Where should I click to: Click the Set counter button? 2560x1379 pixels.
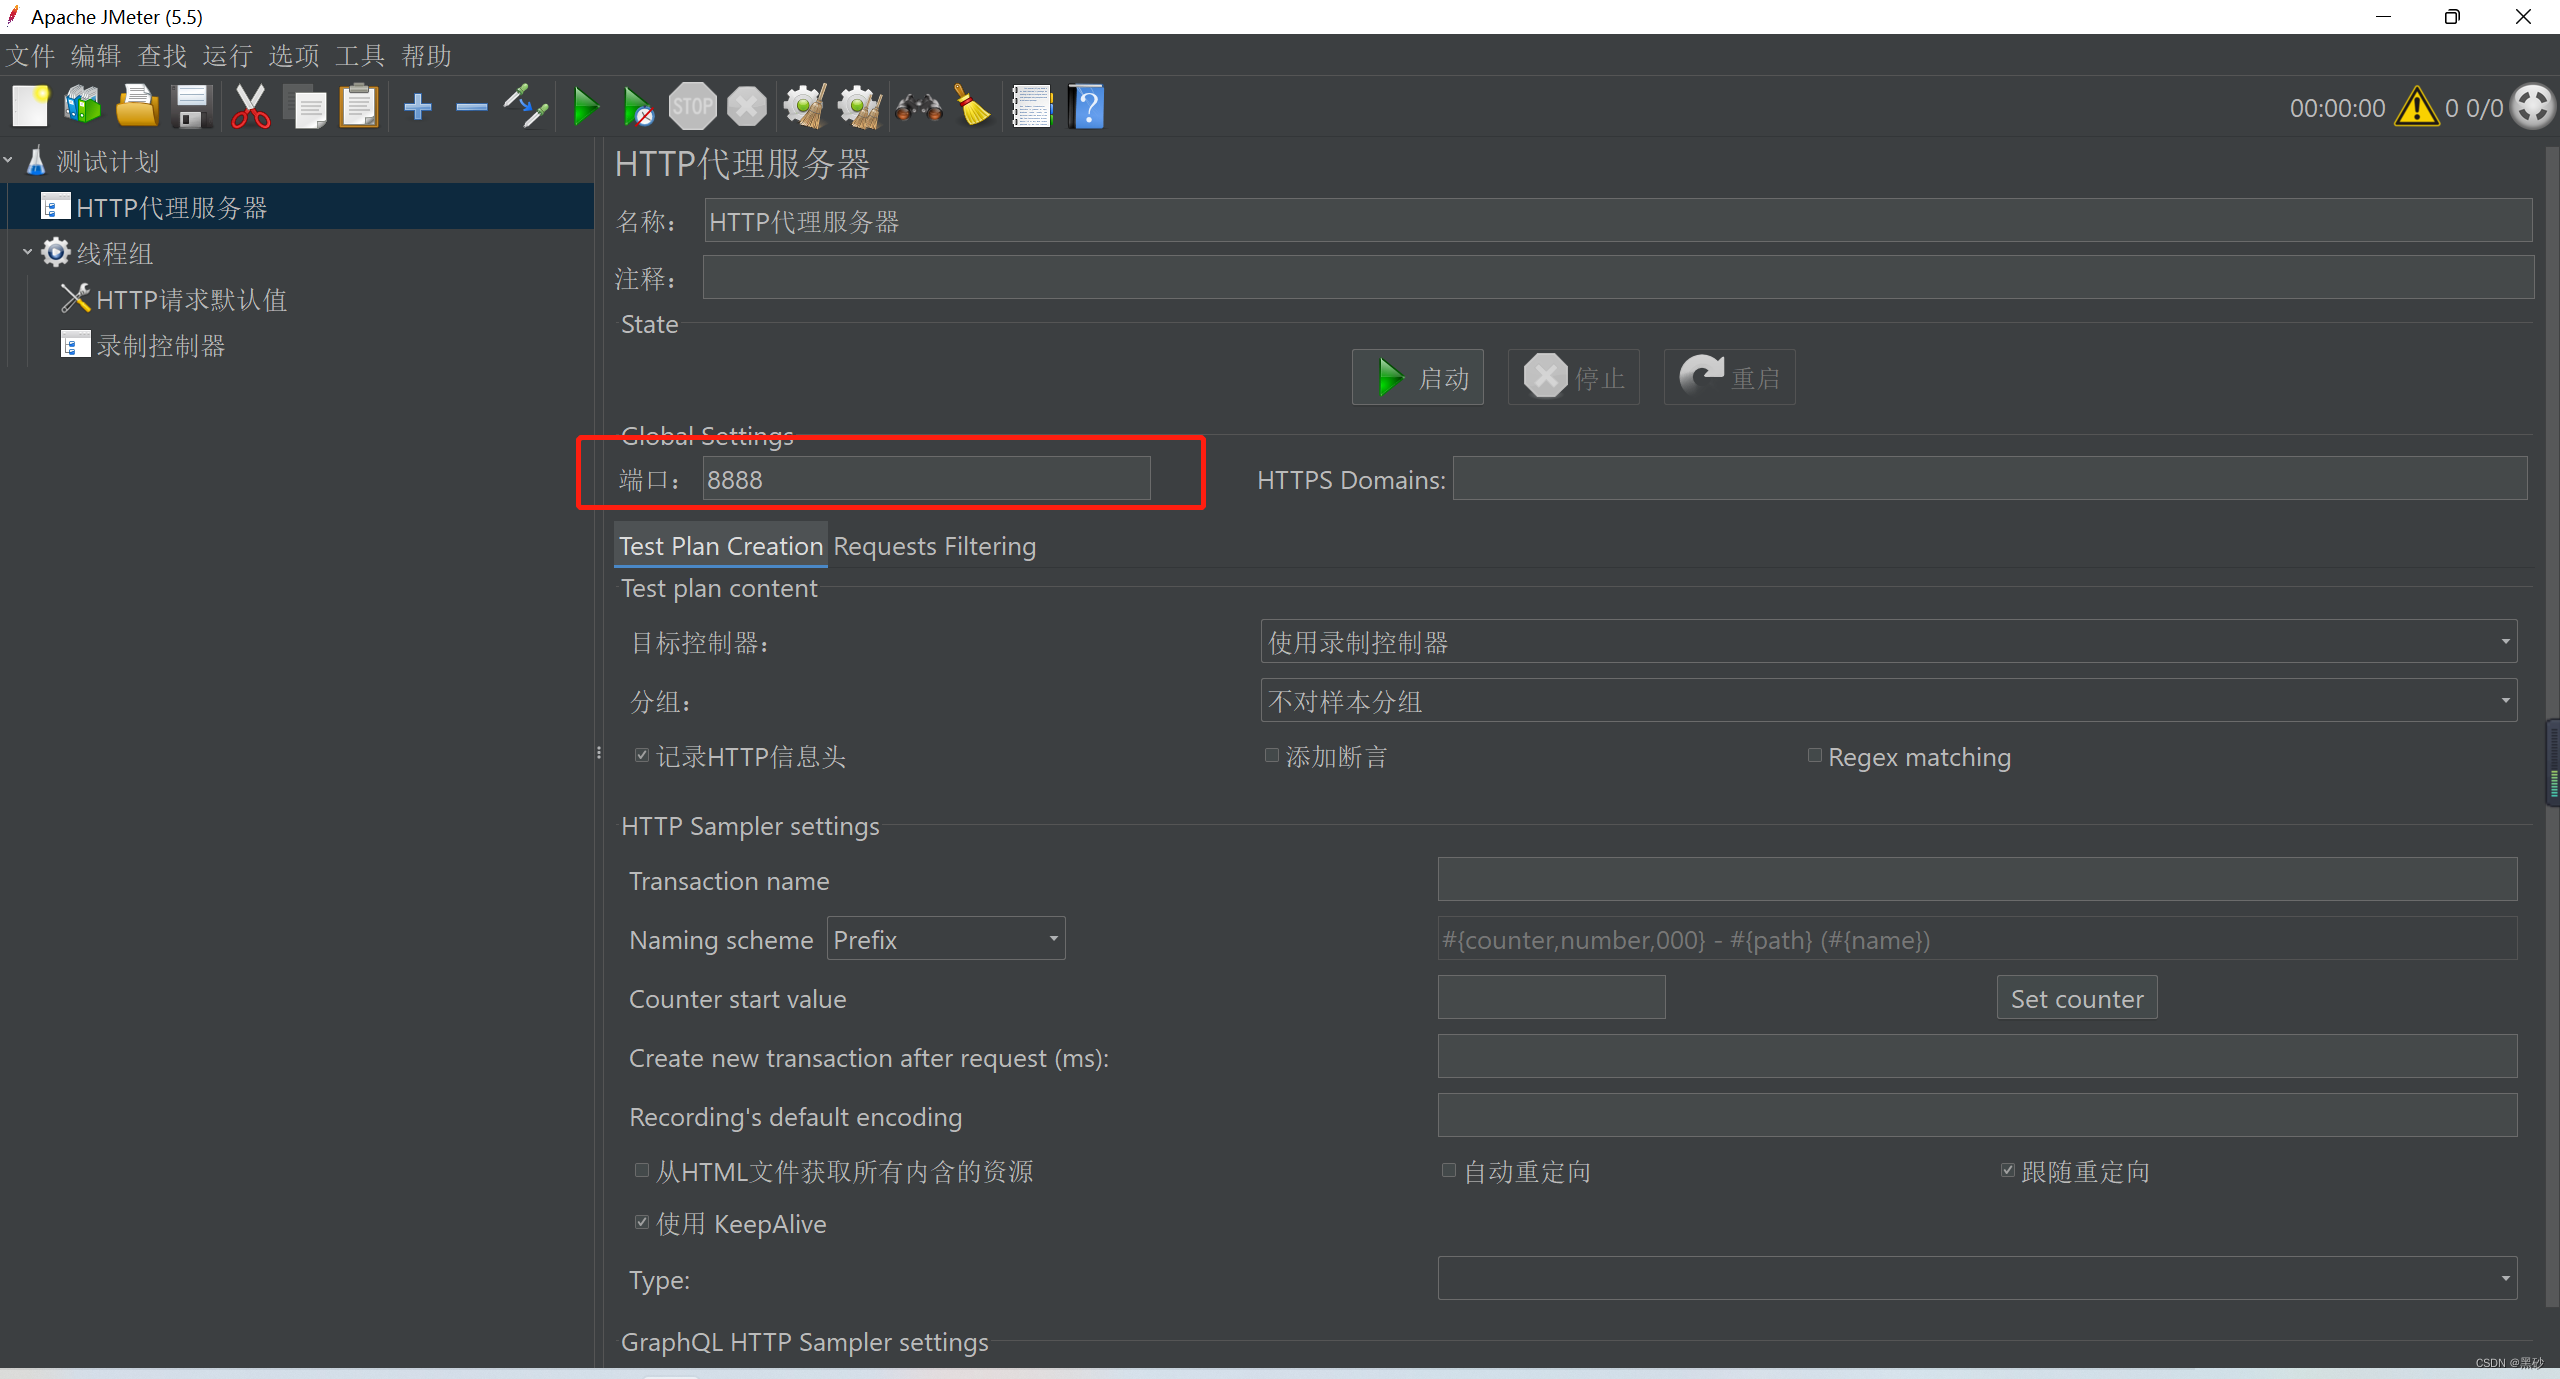2076,998
